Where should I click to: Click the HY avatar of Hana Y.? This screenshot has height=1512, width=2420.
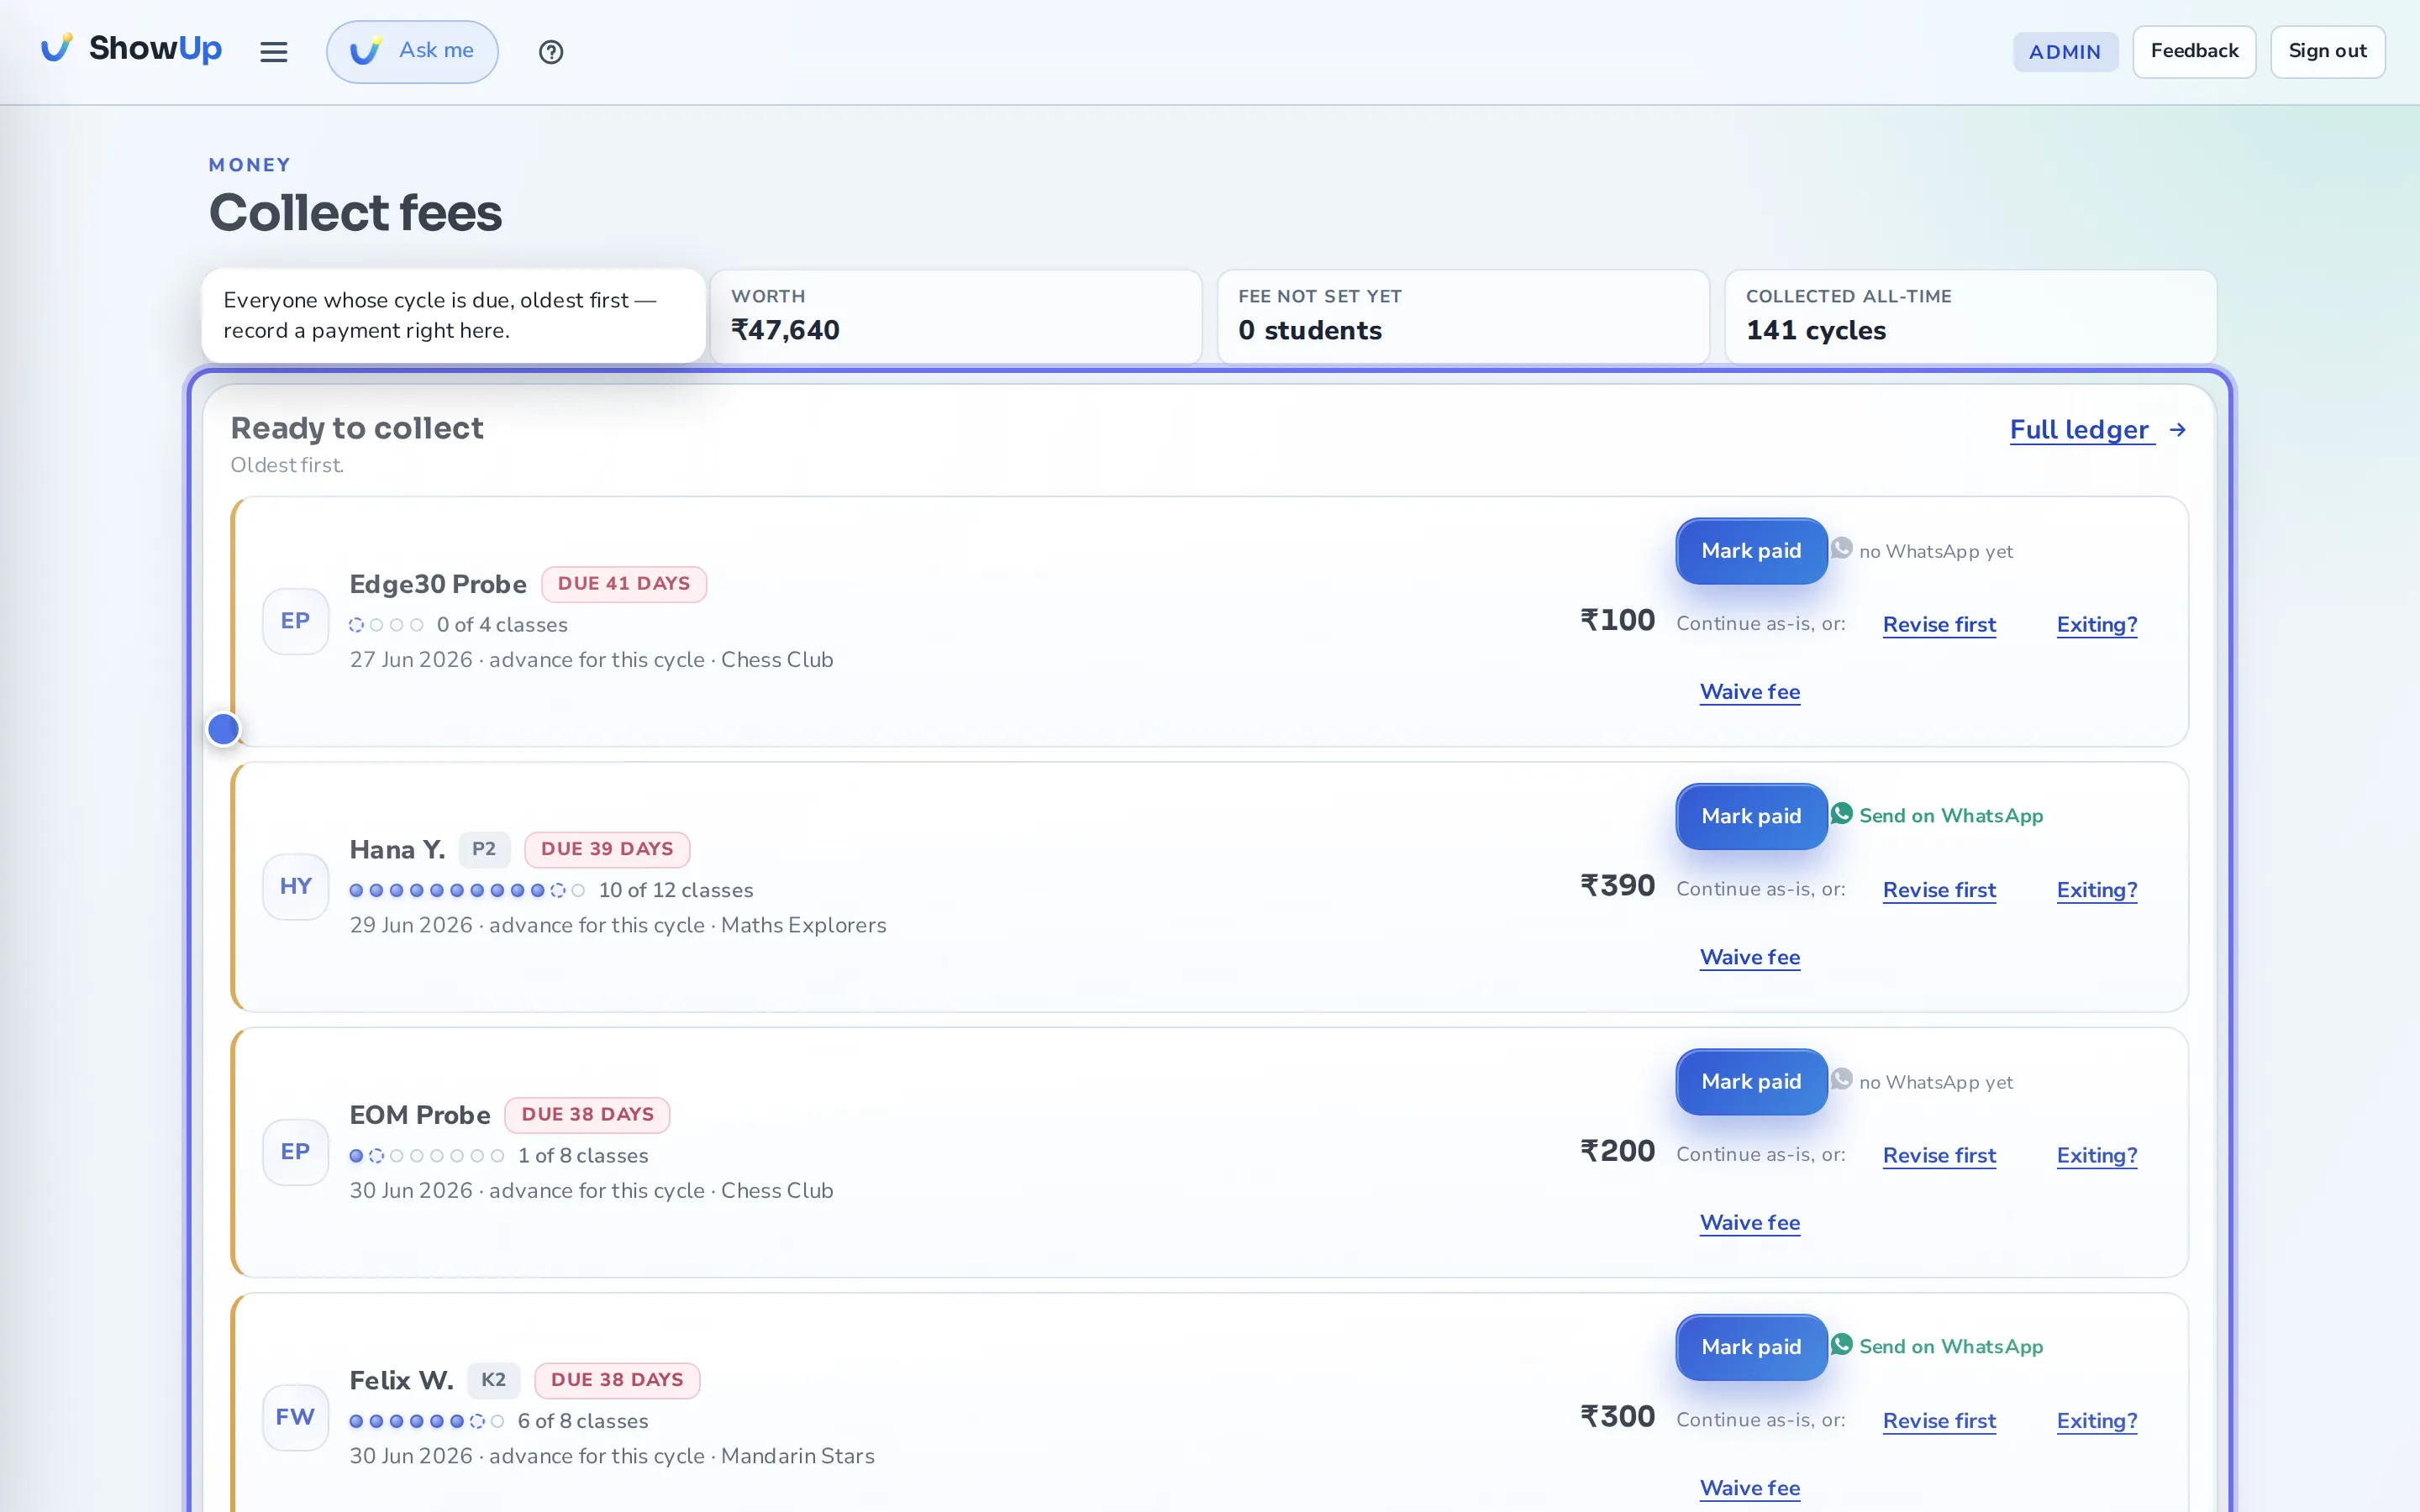pos(295,886)
